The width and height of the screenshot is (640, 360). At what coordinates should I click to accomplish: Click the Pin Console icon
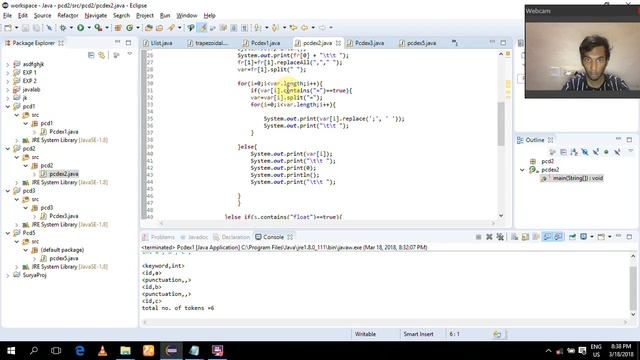point(572,237)
